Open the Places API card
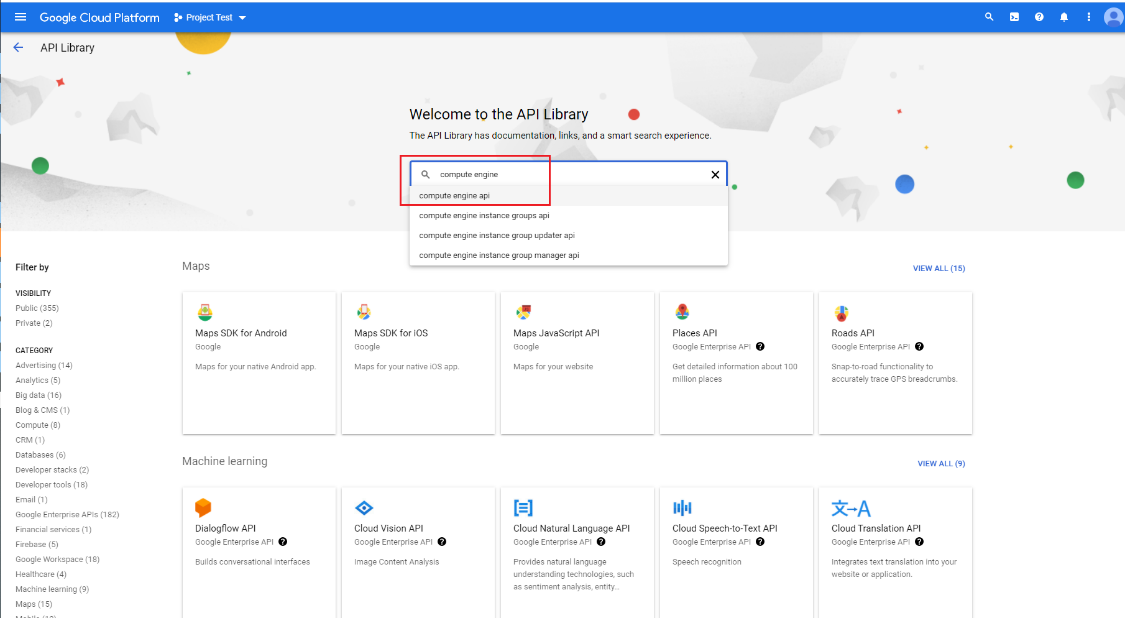 (x=736, y=360)
